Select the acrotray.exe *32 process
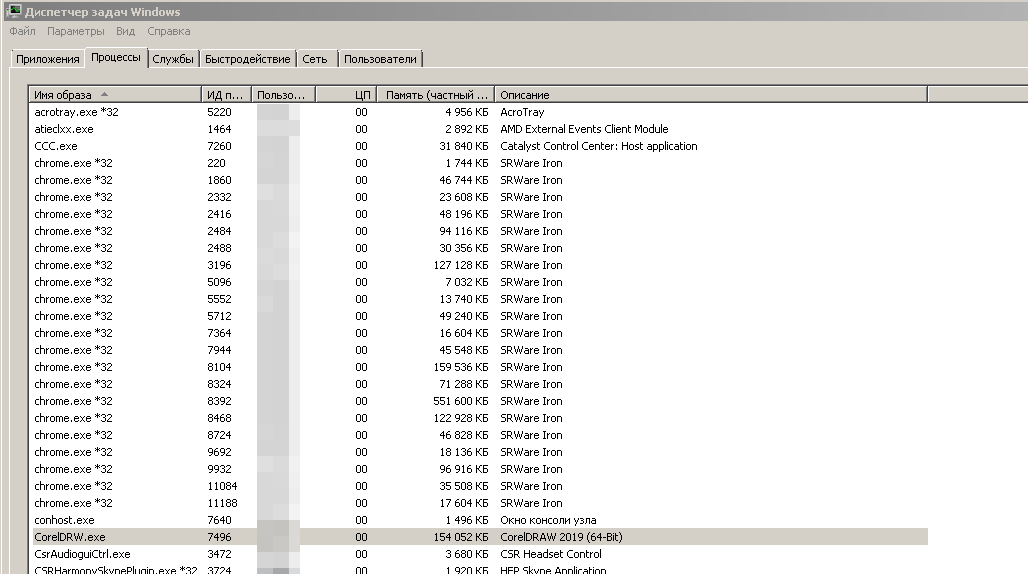The height and width of the screenshot is (574, 1028). coord(480,112)
